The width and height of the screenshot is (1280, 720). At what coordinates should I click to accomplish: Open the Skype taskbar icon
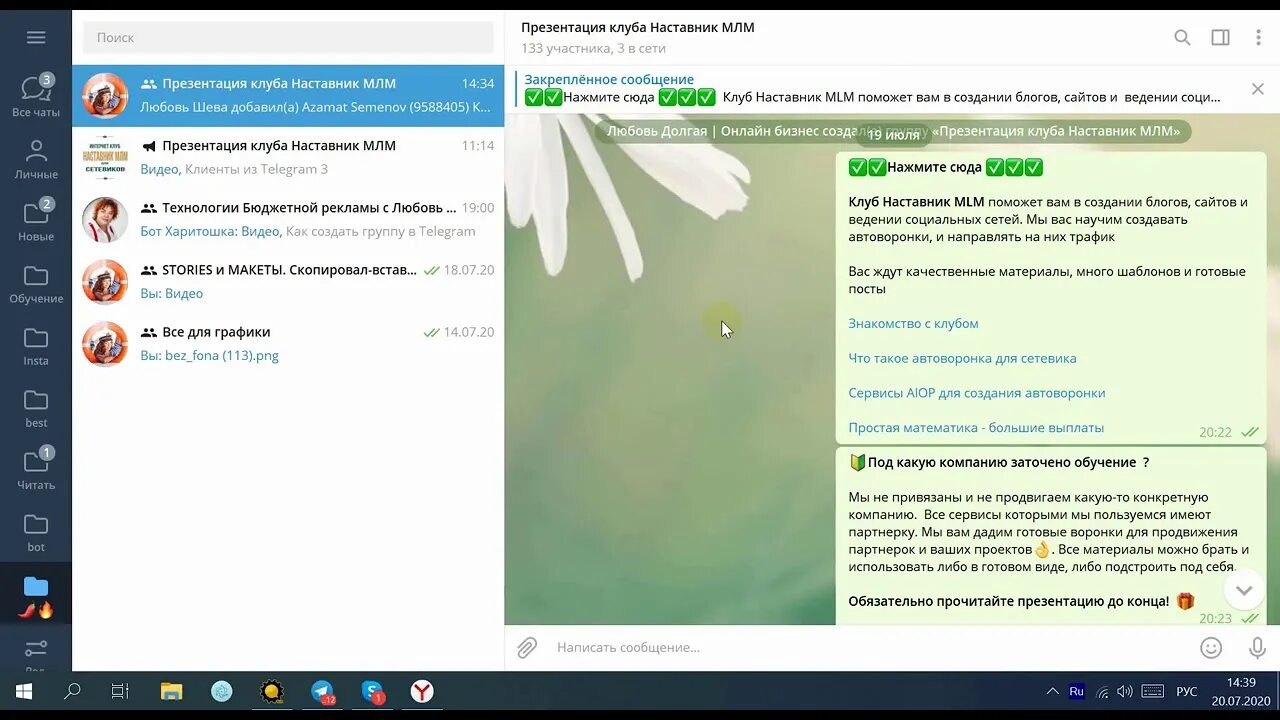click(372, 691)
